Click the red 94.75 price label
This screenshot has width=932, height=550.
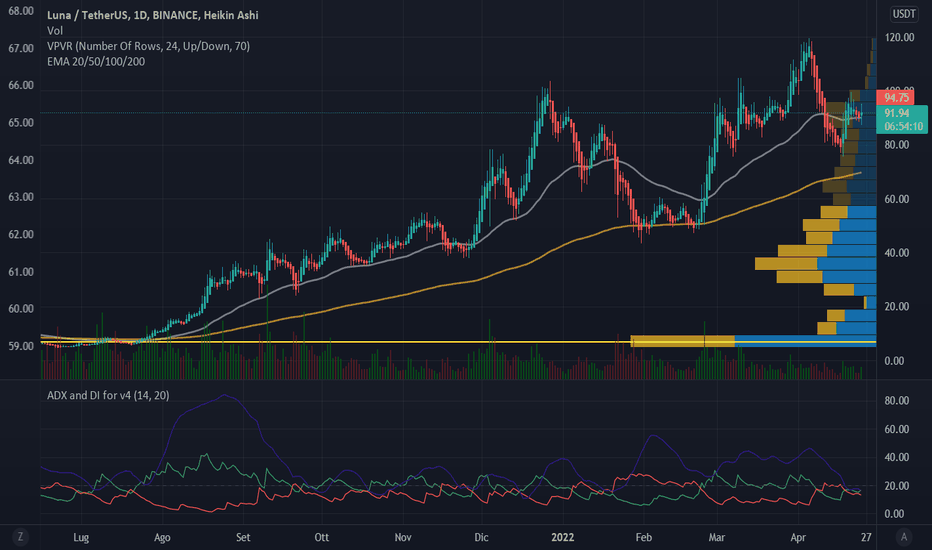click(896, 98)
